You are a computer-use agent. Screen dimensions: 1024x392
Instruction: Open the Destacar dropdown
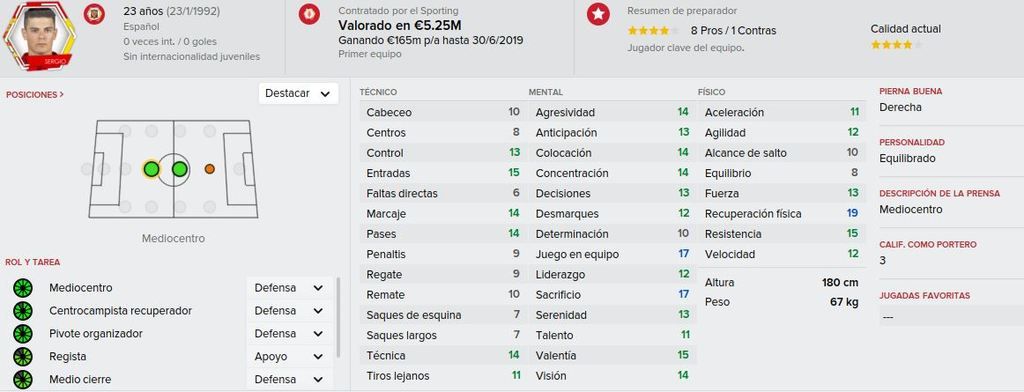tap(298, 93)
